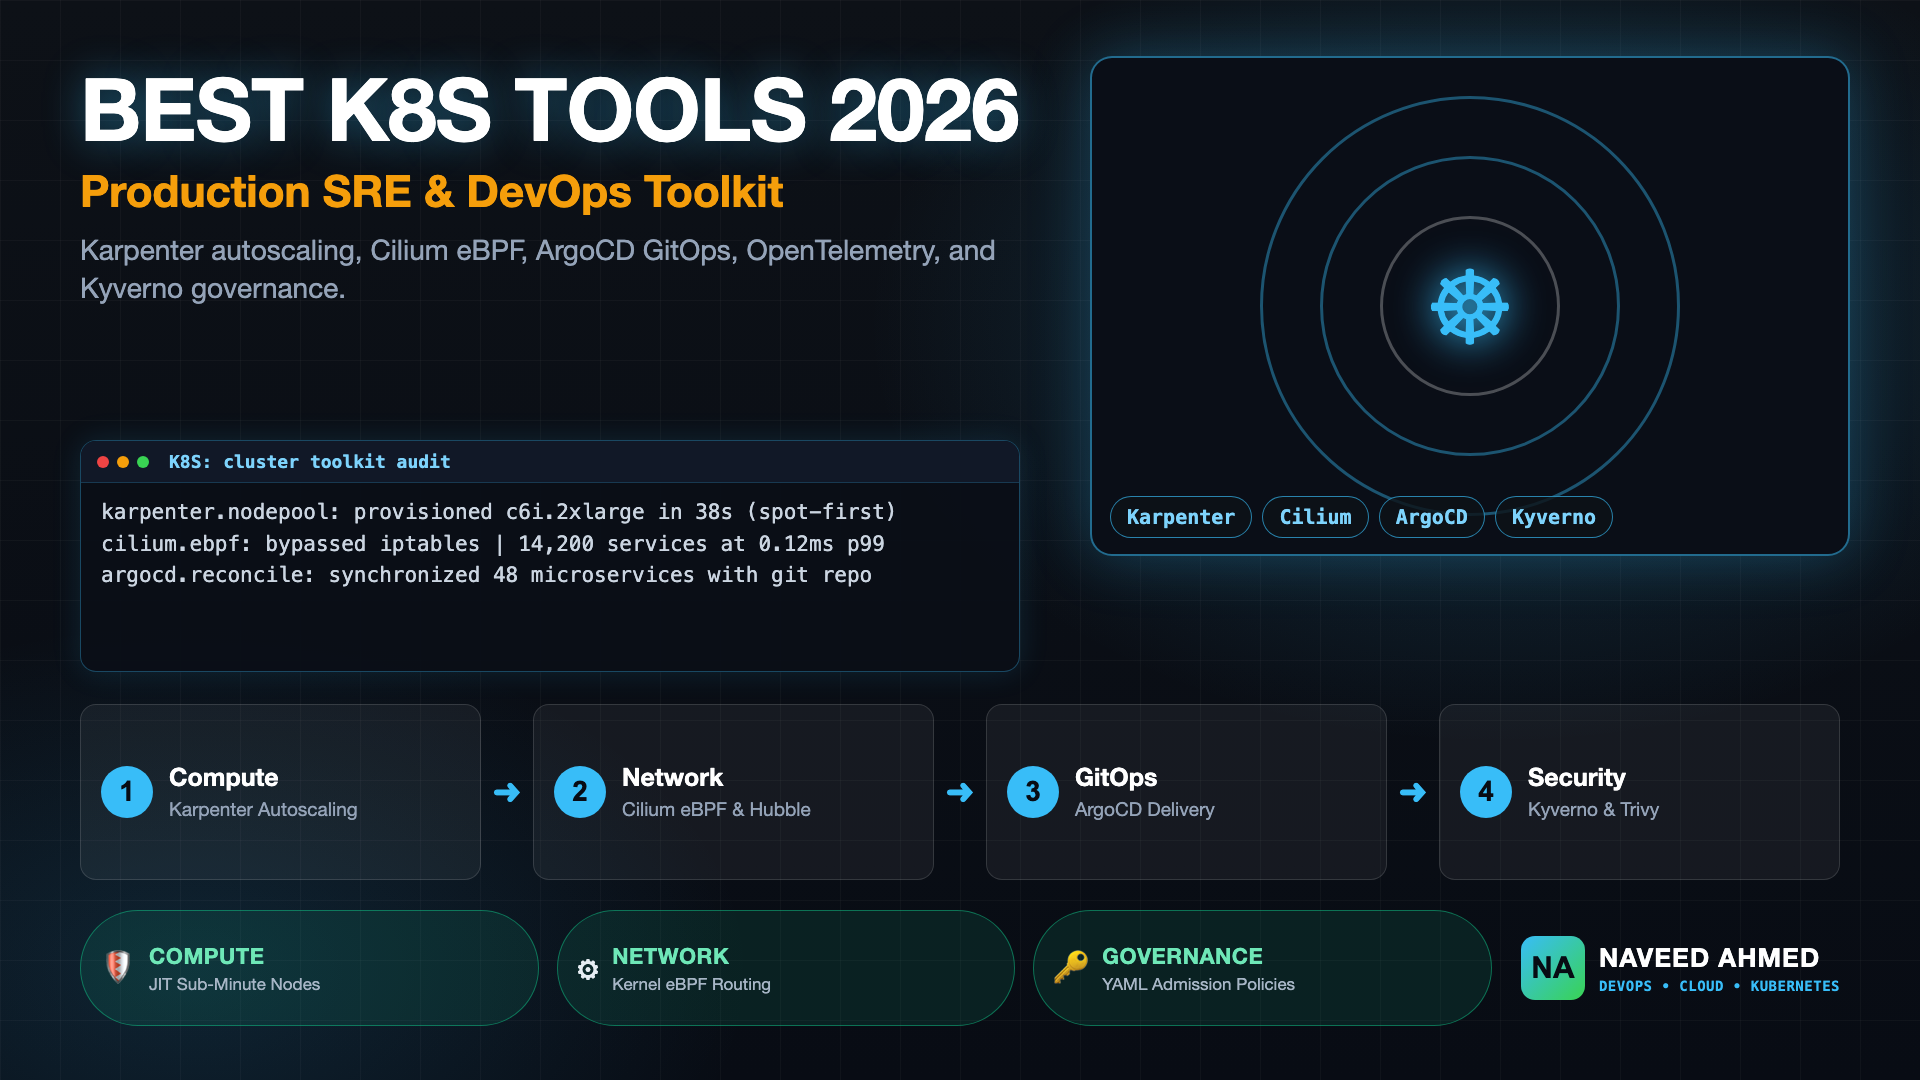Click the step 1 circle on Compute card

point(127,792)
